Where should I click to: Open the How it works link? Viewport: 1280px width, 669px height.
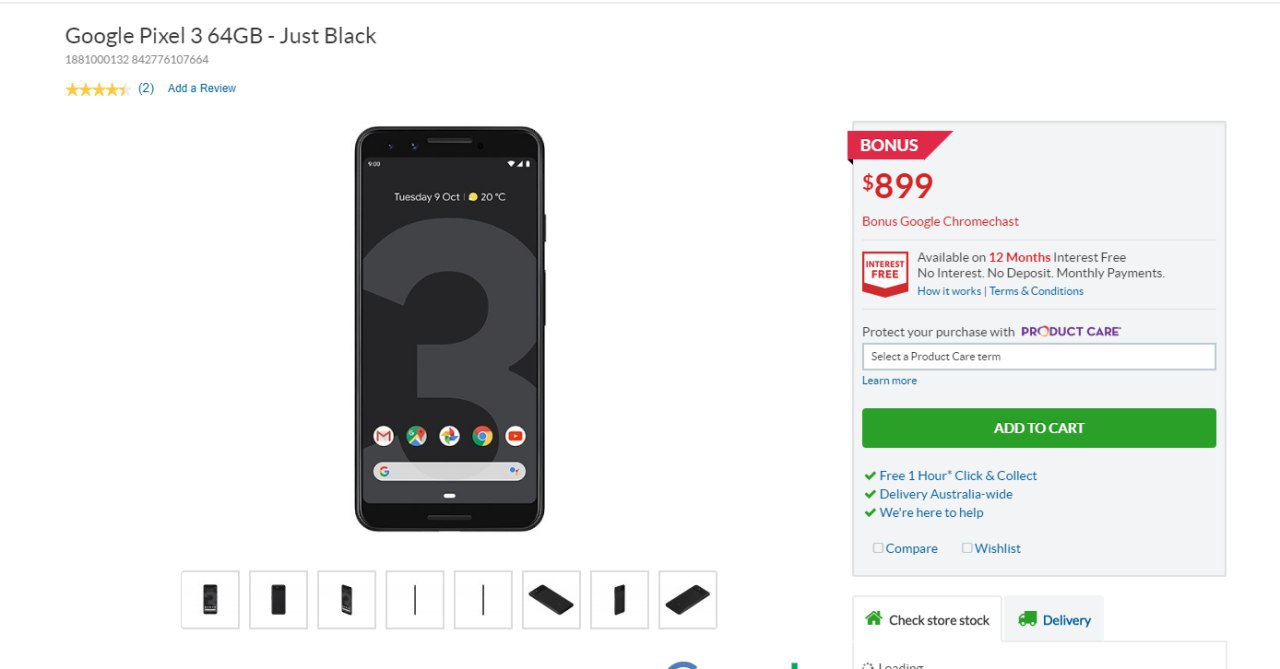tap(949, 291)
